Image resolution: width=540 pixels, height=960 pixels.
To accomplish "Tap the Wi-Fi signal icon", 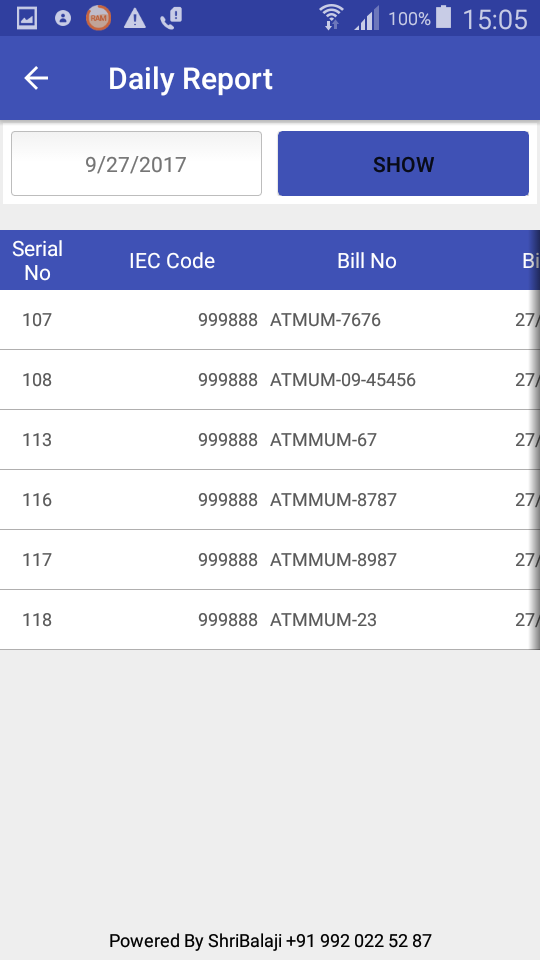I will [331, 17].
